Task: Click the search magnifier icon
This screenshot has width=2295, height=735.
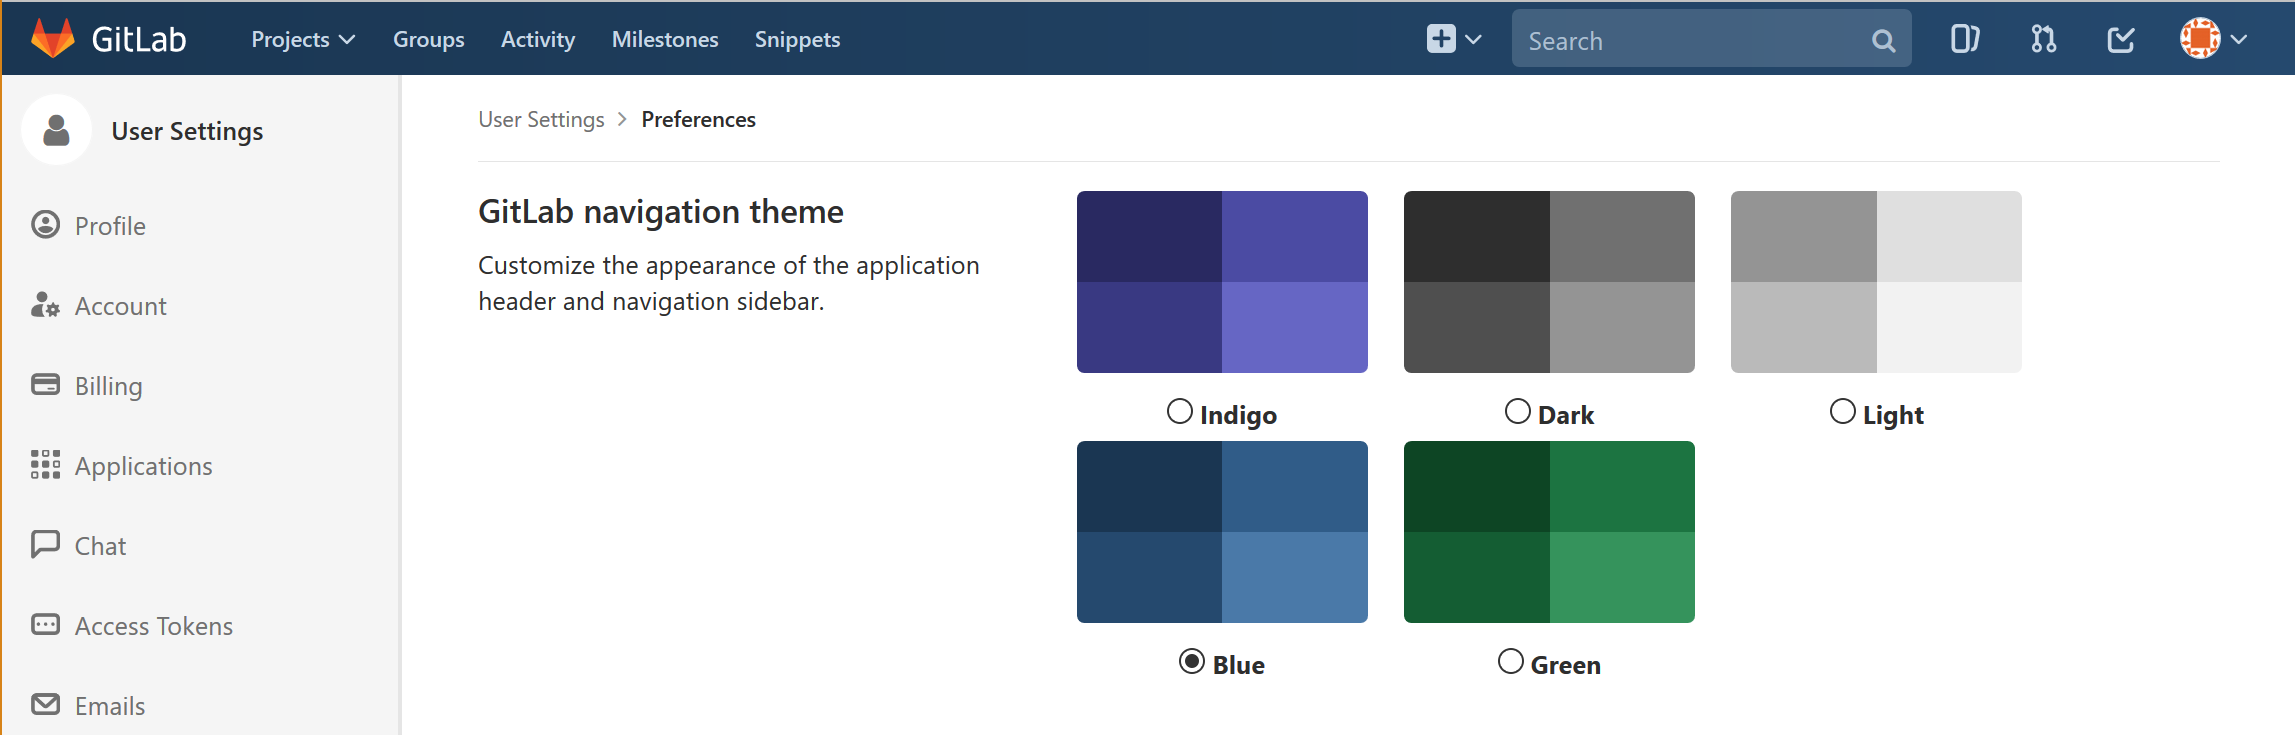Action: click(x=1883, y=41)
